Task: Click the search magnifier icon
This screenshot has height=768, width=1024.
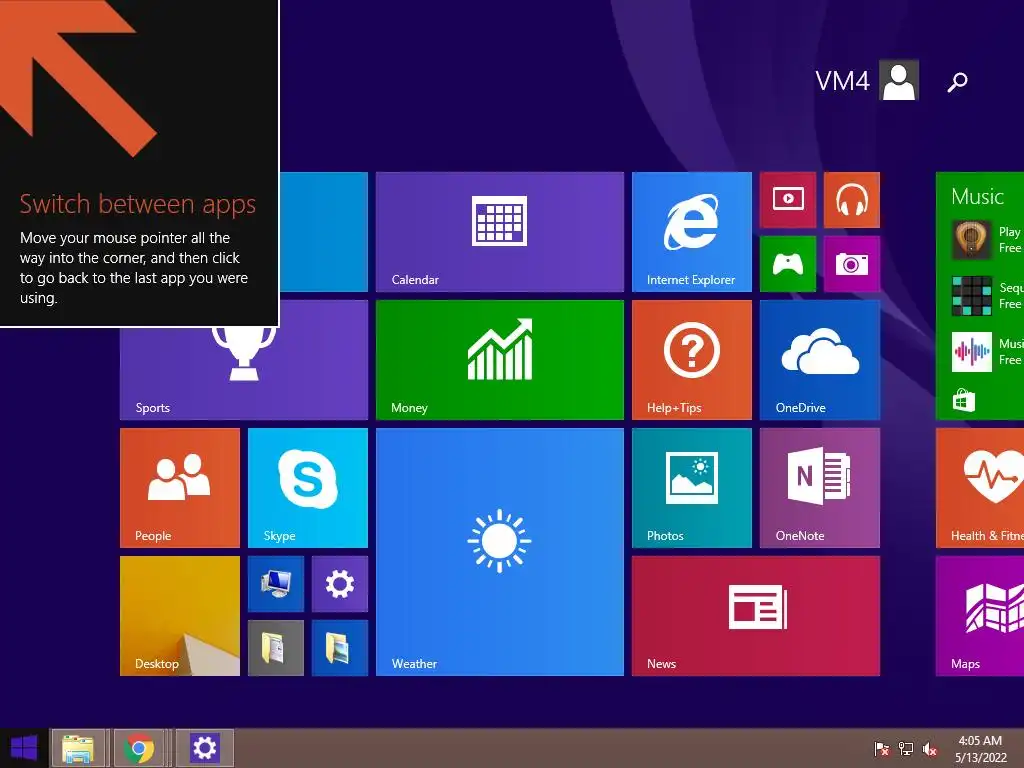Action: (957, 82)
